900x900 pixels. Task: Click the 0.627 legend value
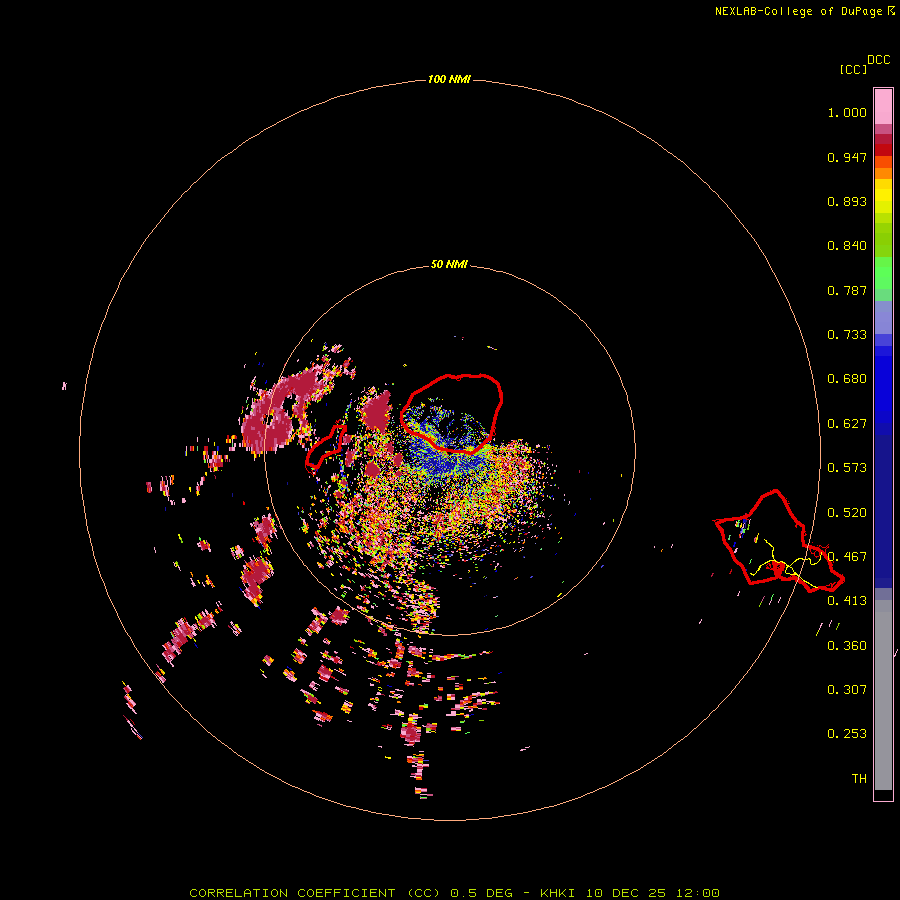(x=847, y=424)
